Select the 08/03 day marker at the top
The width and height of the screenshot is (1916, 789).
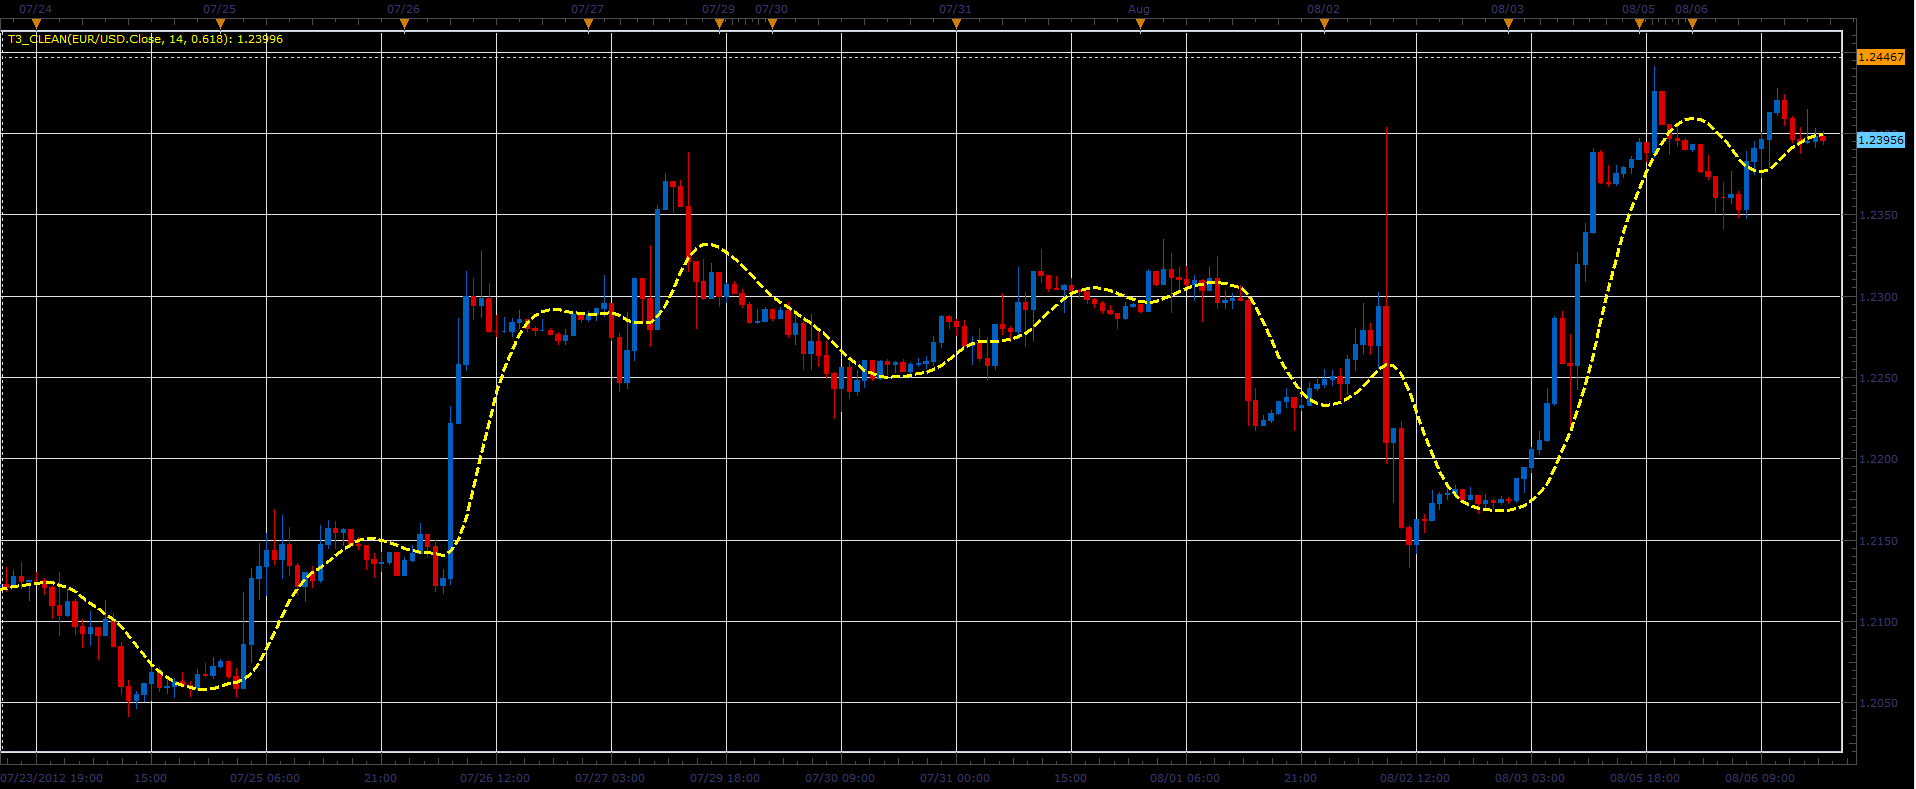[1507, 9]
